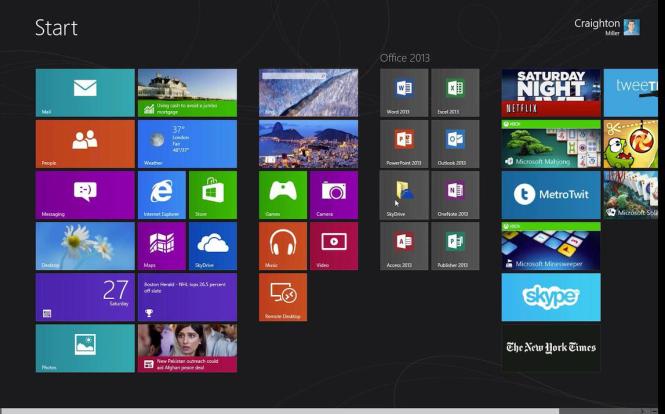Launch the Xbox Games tile
Image resolution: width=665 pixels, height=414 pixels.
point(283,195)
